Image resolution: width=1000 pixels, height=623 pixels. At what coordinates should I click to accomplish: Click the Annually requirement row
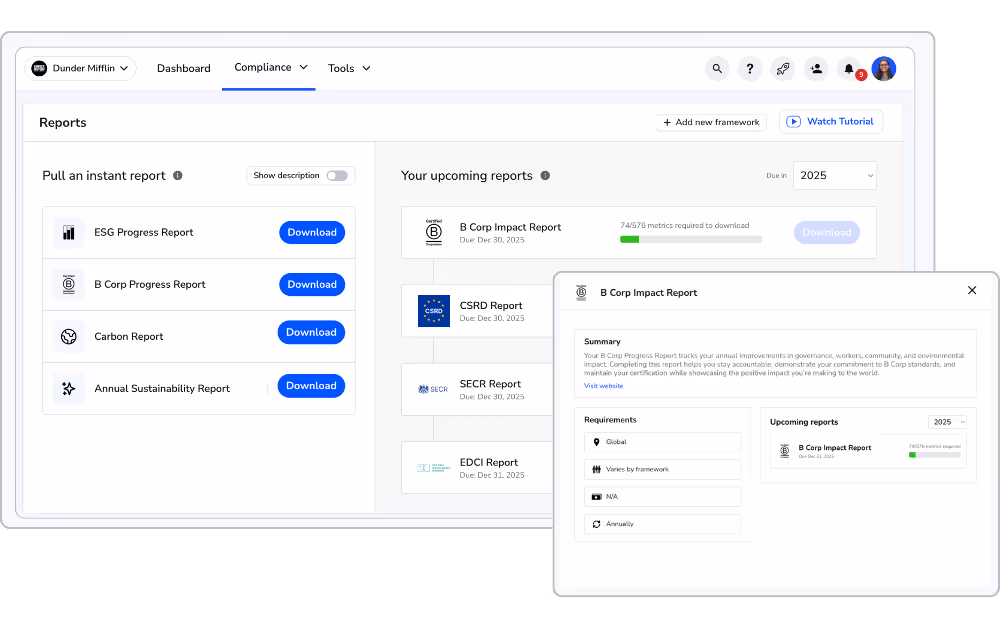click(662, 524)
